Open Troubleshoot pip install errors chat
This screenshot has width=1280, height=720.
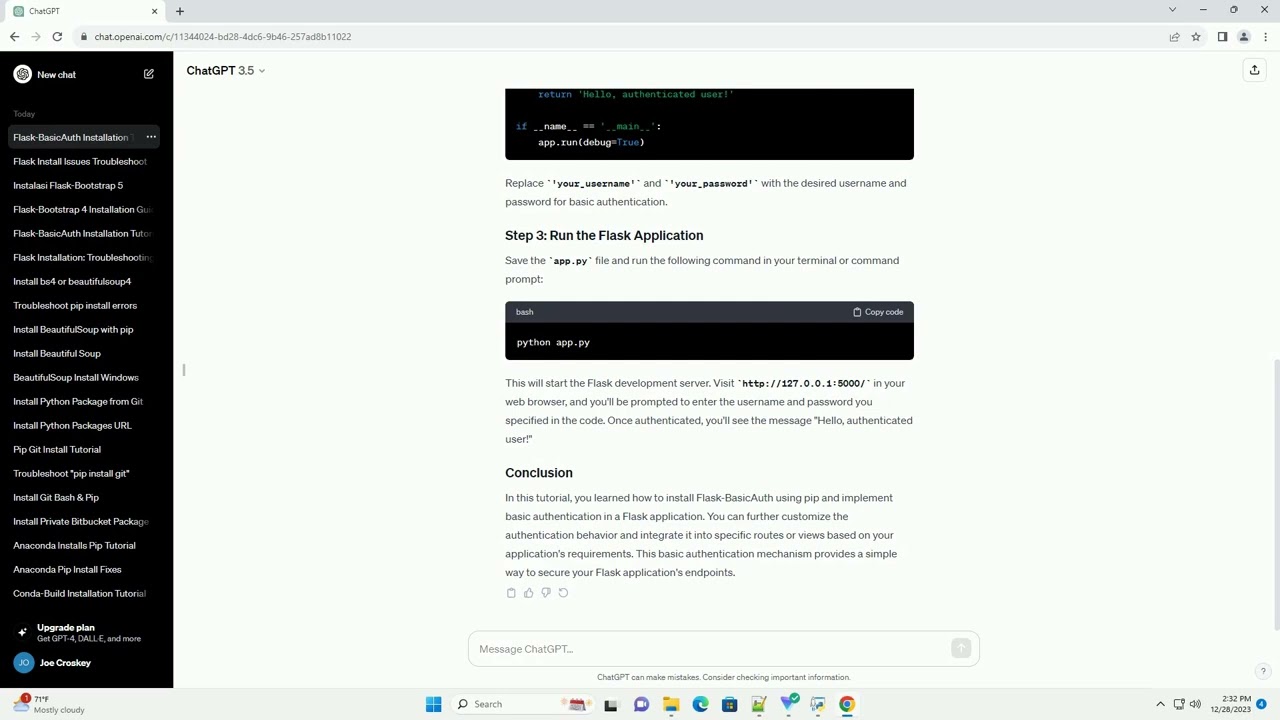75,305
